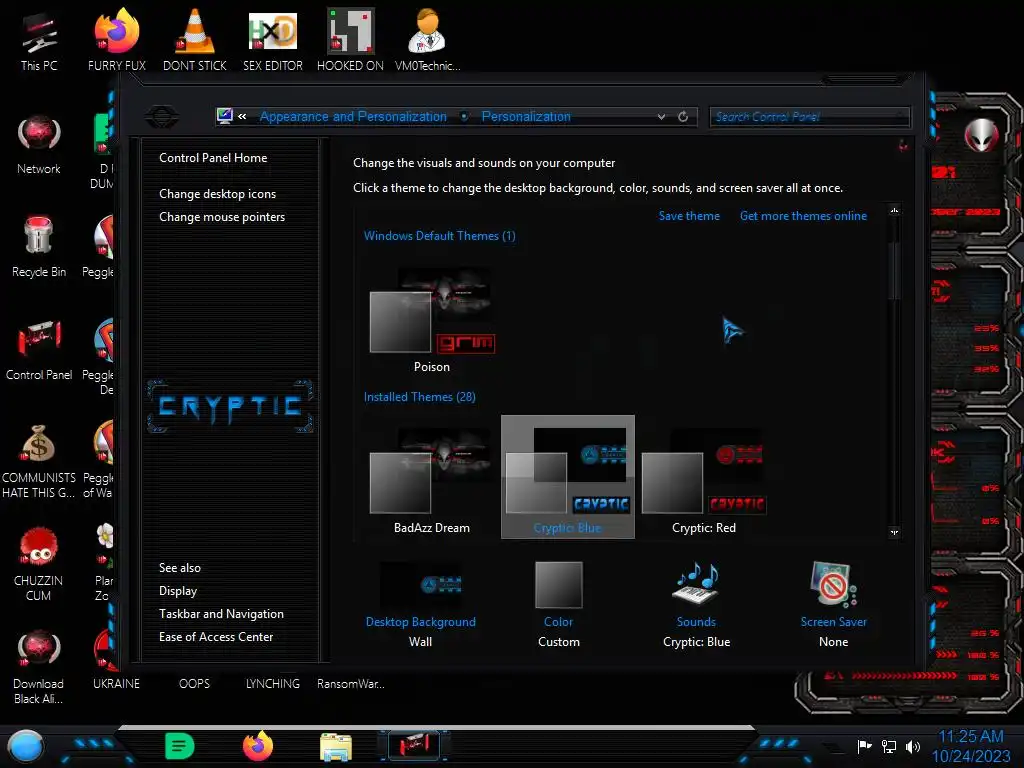Click the RansomWar... desktop label
The image size is (1024, 768).
pos(351,684)
